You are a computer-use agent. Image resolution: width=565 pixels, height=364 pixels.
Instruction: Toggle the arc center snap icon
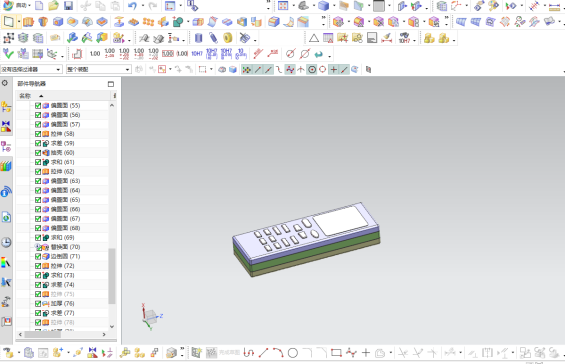(x=312, y=70)
